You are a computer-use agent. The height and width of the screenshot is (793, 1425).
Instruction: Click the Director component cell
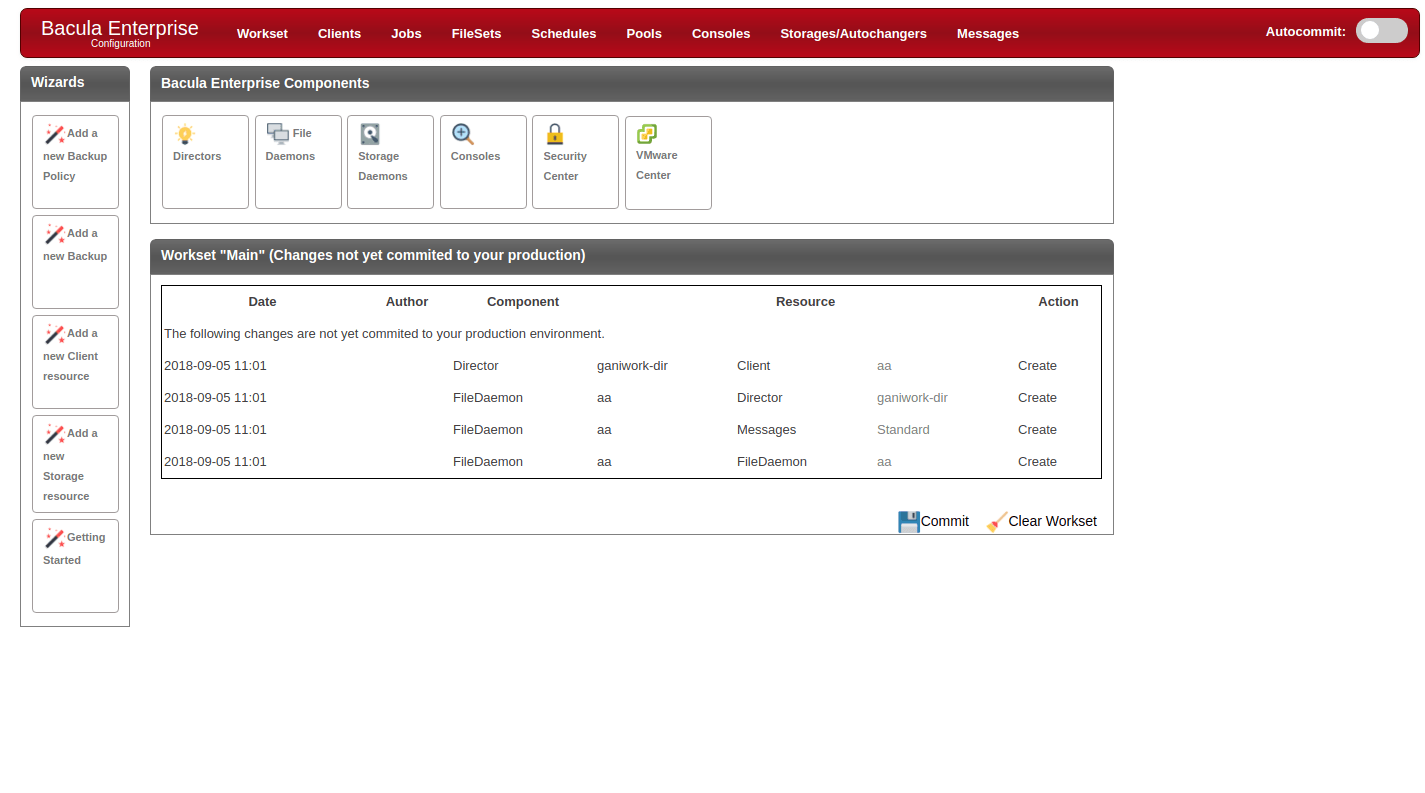tap(475, 366)
